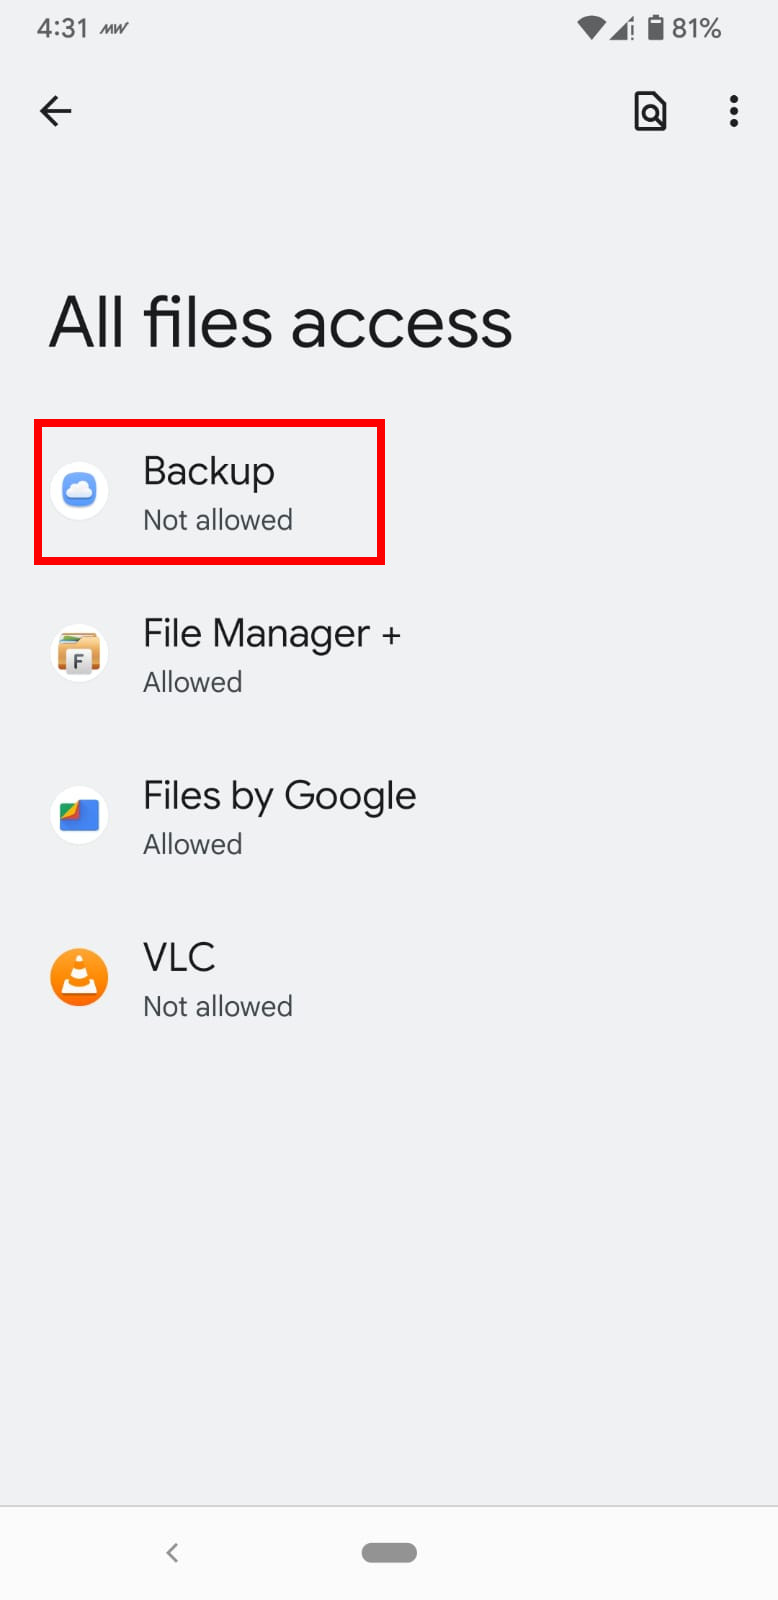Viewport: 778px width, 1600px height.
Task: Tap the home pill in navigation bar
Action: pos(389,1552)
